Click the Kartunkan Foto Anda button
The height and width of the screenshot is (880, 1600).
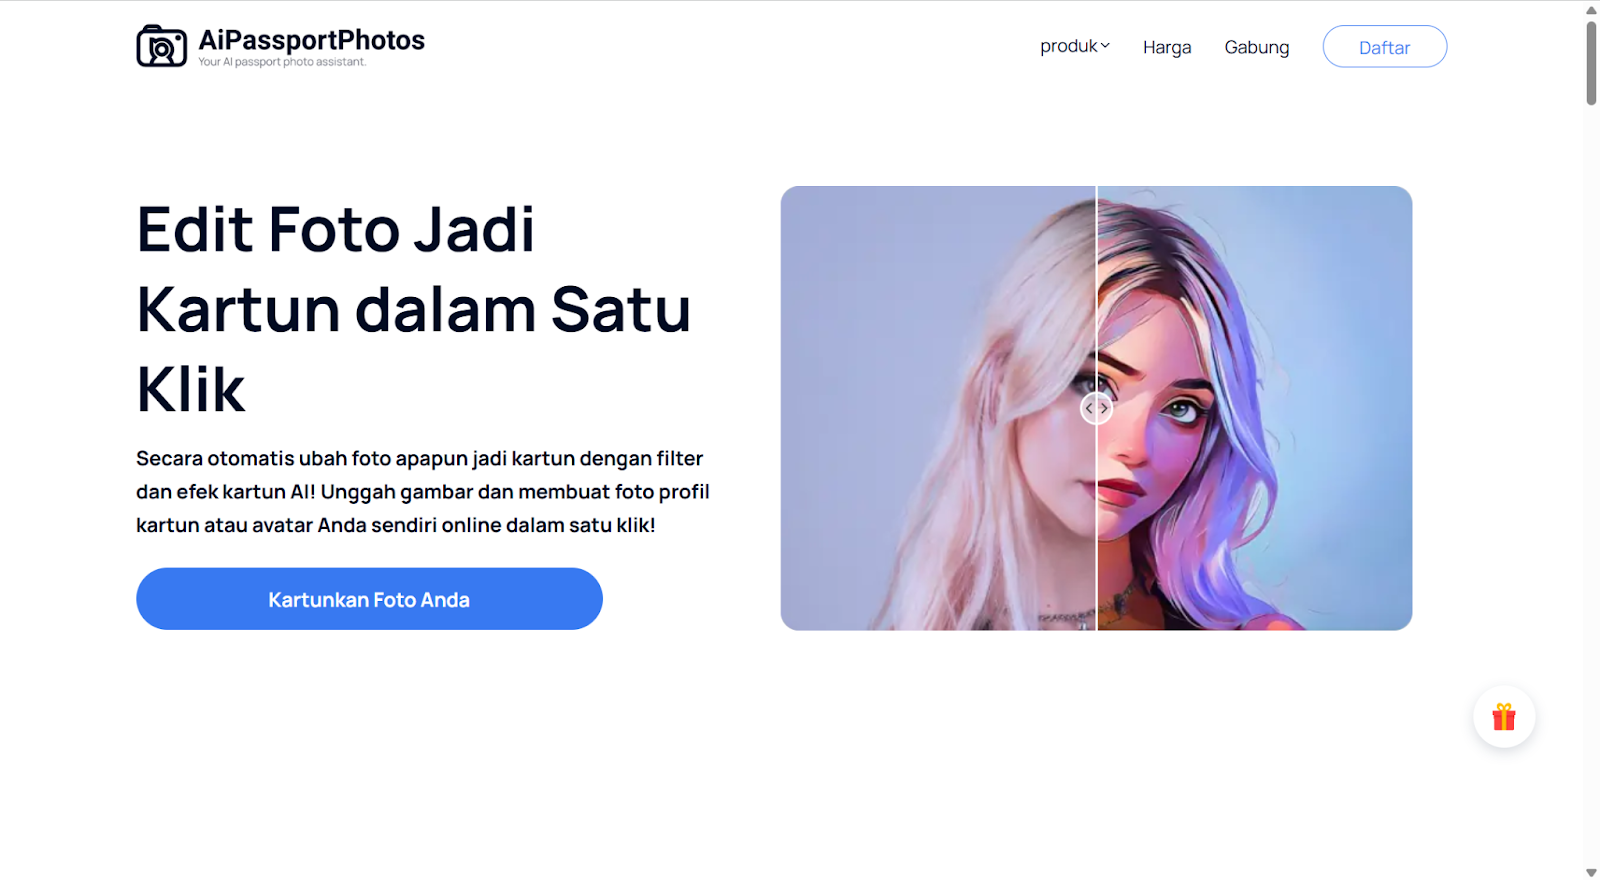369,599
